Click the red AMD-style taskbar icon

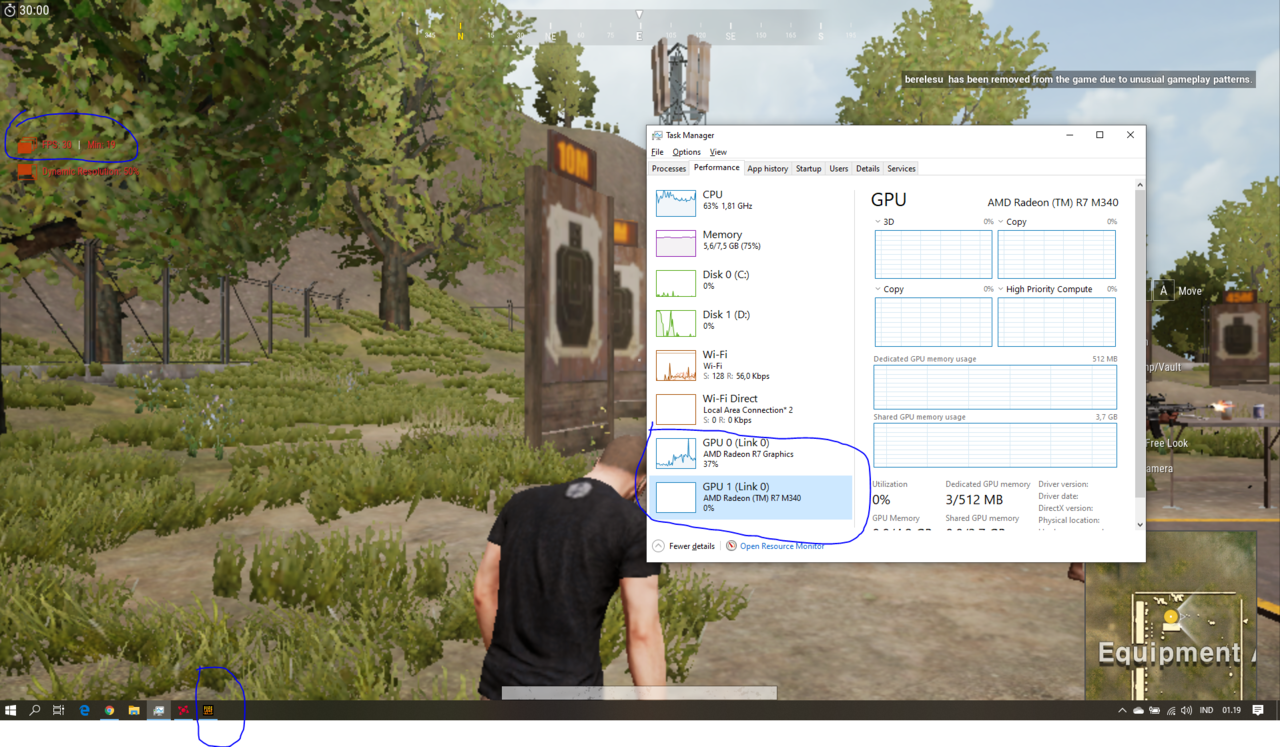(x=184, y=710)
